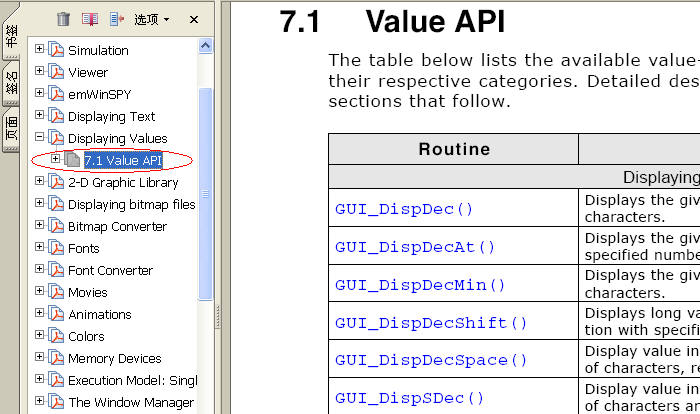Image resolution: width=700 pixels, height=414 pixels.
Task: Click the Memory Devices PDF icon
Action: click(x=56, y=357)
